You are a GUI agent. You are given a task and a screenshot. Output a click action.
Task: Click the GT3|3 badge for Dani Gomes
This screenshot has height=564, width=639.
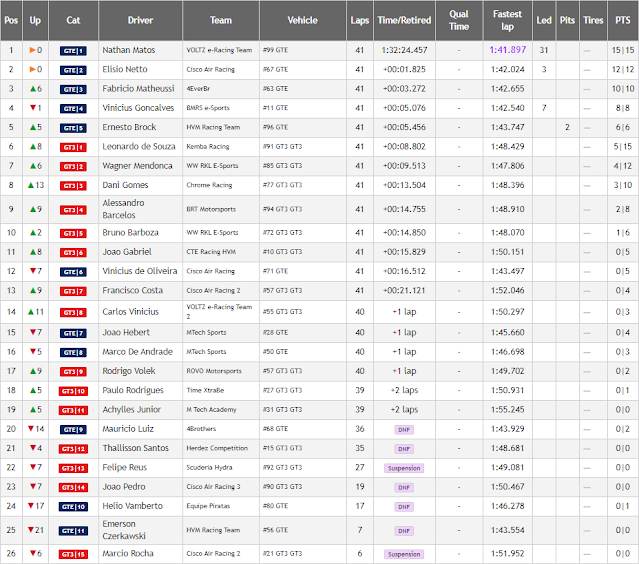[73, 186]
